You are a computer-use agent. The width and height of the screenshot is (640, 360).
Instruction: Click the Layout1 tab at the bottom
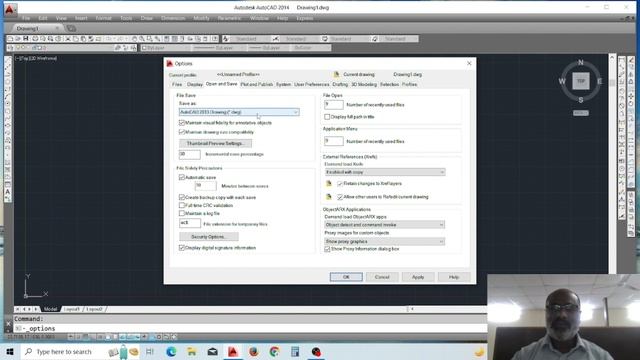tap(72, 309)
